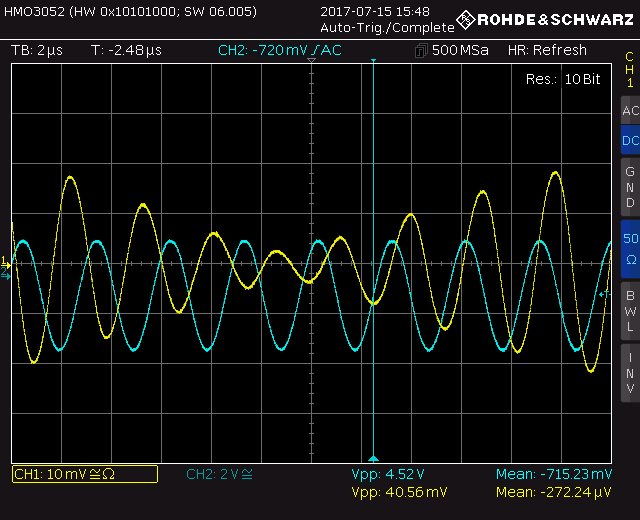This screenshot has height=520, width=640.
Task: Click the Rohde & Schwarz logo
Action: (544, 19)
